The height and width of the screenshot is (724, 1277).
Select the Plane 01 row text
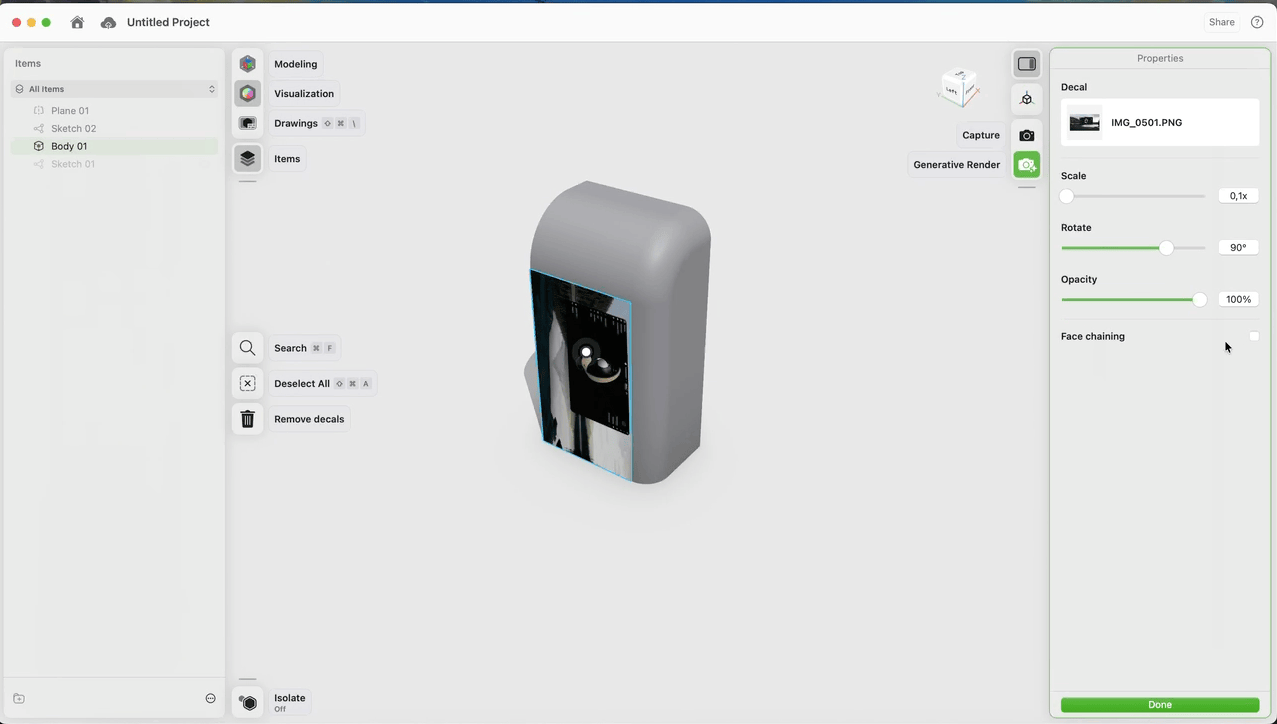coord(70,111)
